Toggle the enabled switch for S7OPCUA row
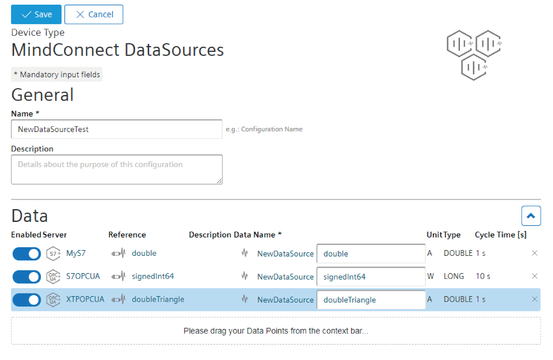Viewport: 553px width, 360px height. pyautogui.click(x=27, y=276)
